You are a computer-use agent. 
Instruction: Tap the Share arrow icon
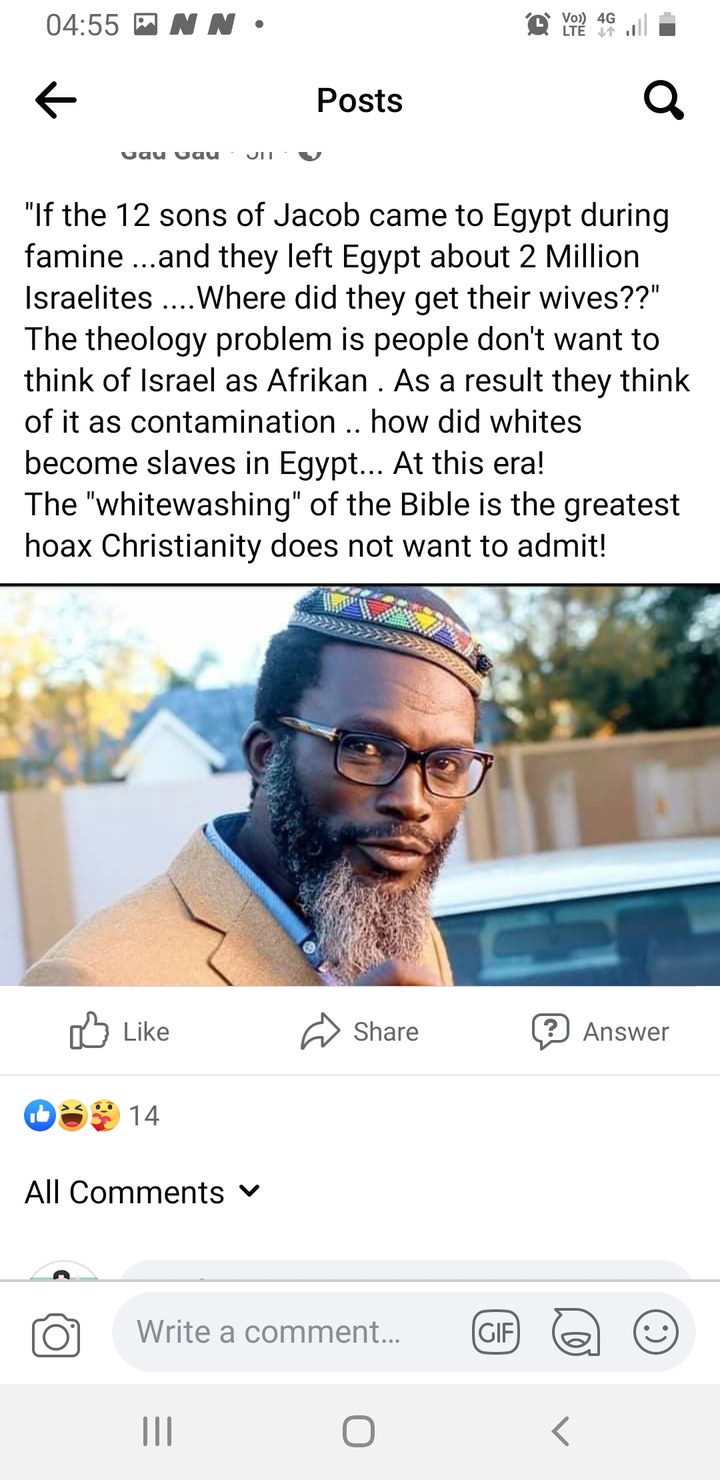pos(321,1031)
